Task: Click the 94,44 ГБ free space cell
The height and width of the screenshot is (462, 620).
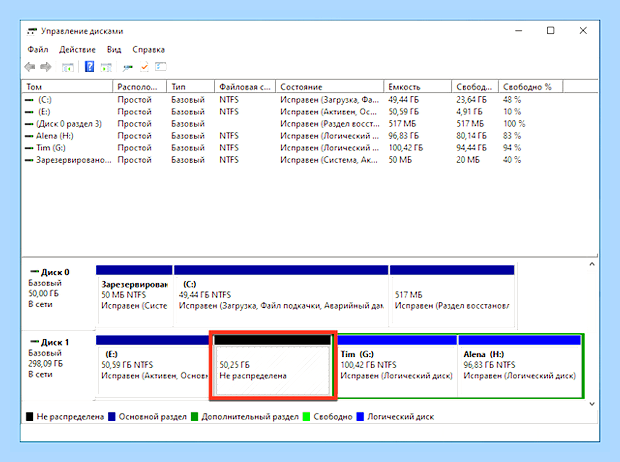Action: point(471,148)
